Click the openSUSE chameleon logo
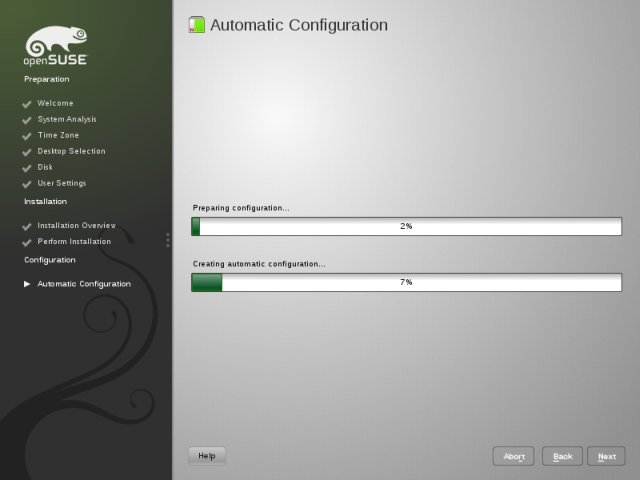 click(56, 45)
